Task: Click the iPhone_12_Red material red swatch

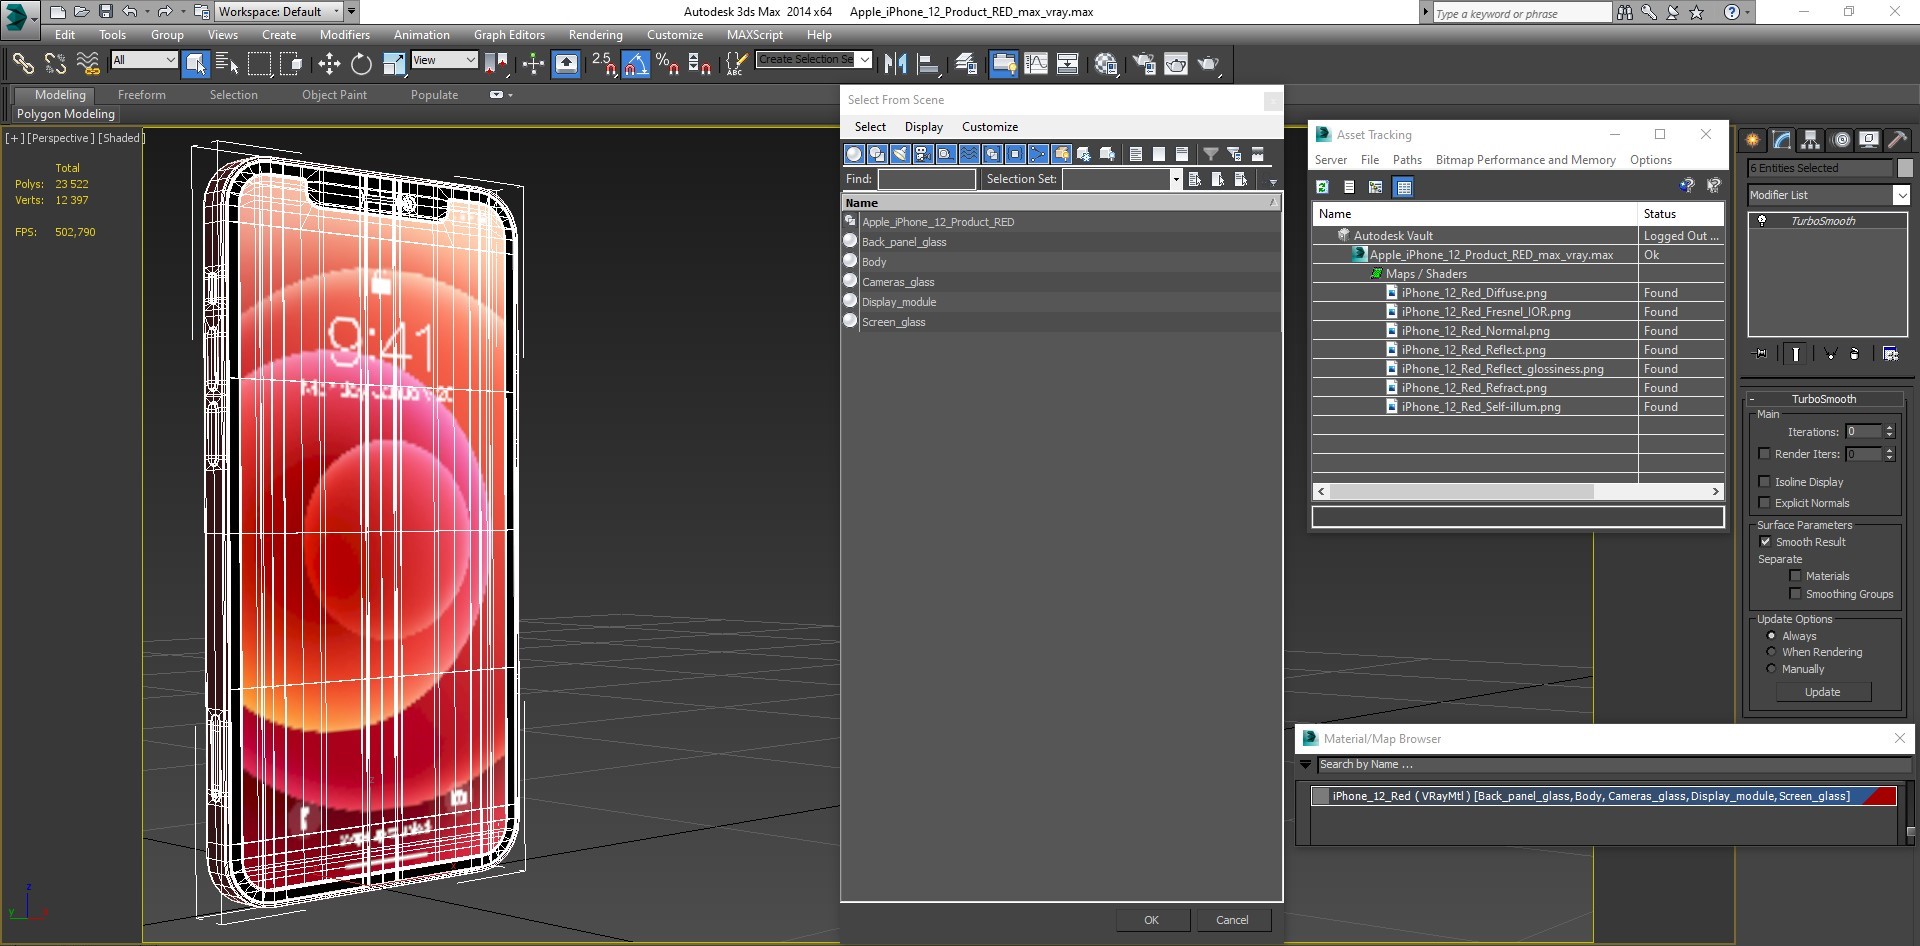Action: 1881,796
